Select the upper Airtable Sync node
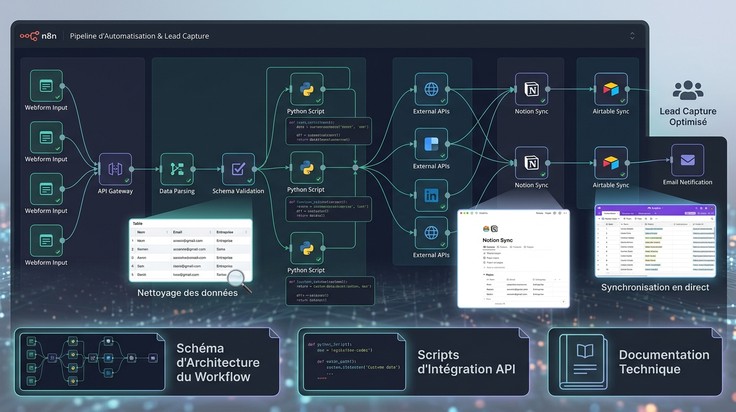The image size is (736, 412). click(x=611, y=89)
